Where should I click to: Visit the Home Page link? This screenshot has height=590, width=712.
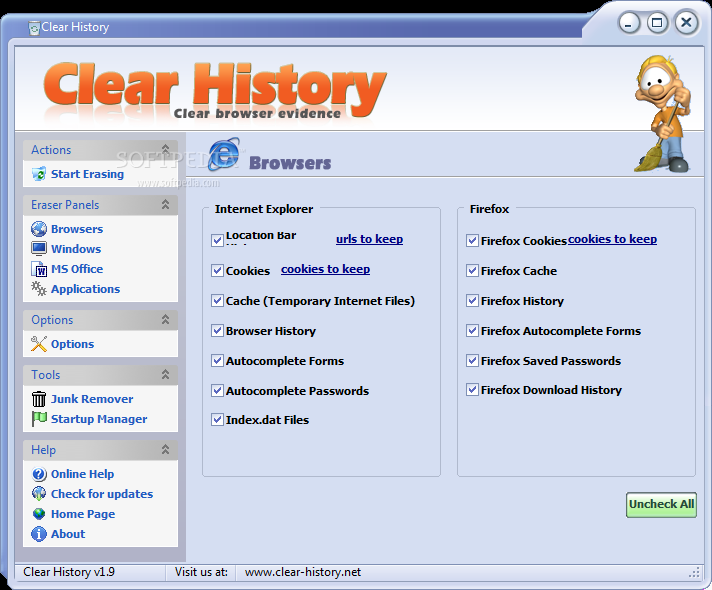83,514
